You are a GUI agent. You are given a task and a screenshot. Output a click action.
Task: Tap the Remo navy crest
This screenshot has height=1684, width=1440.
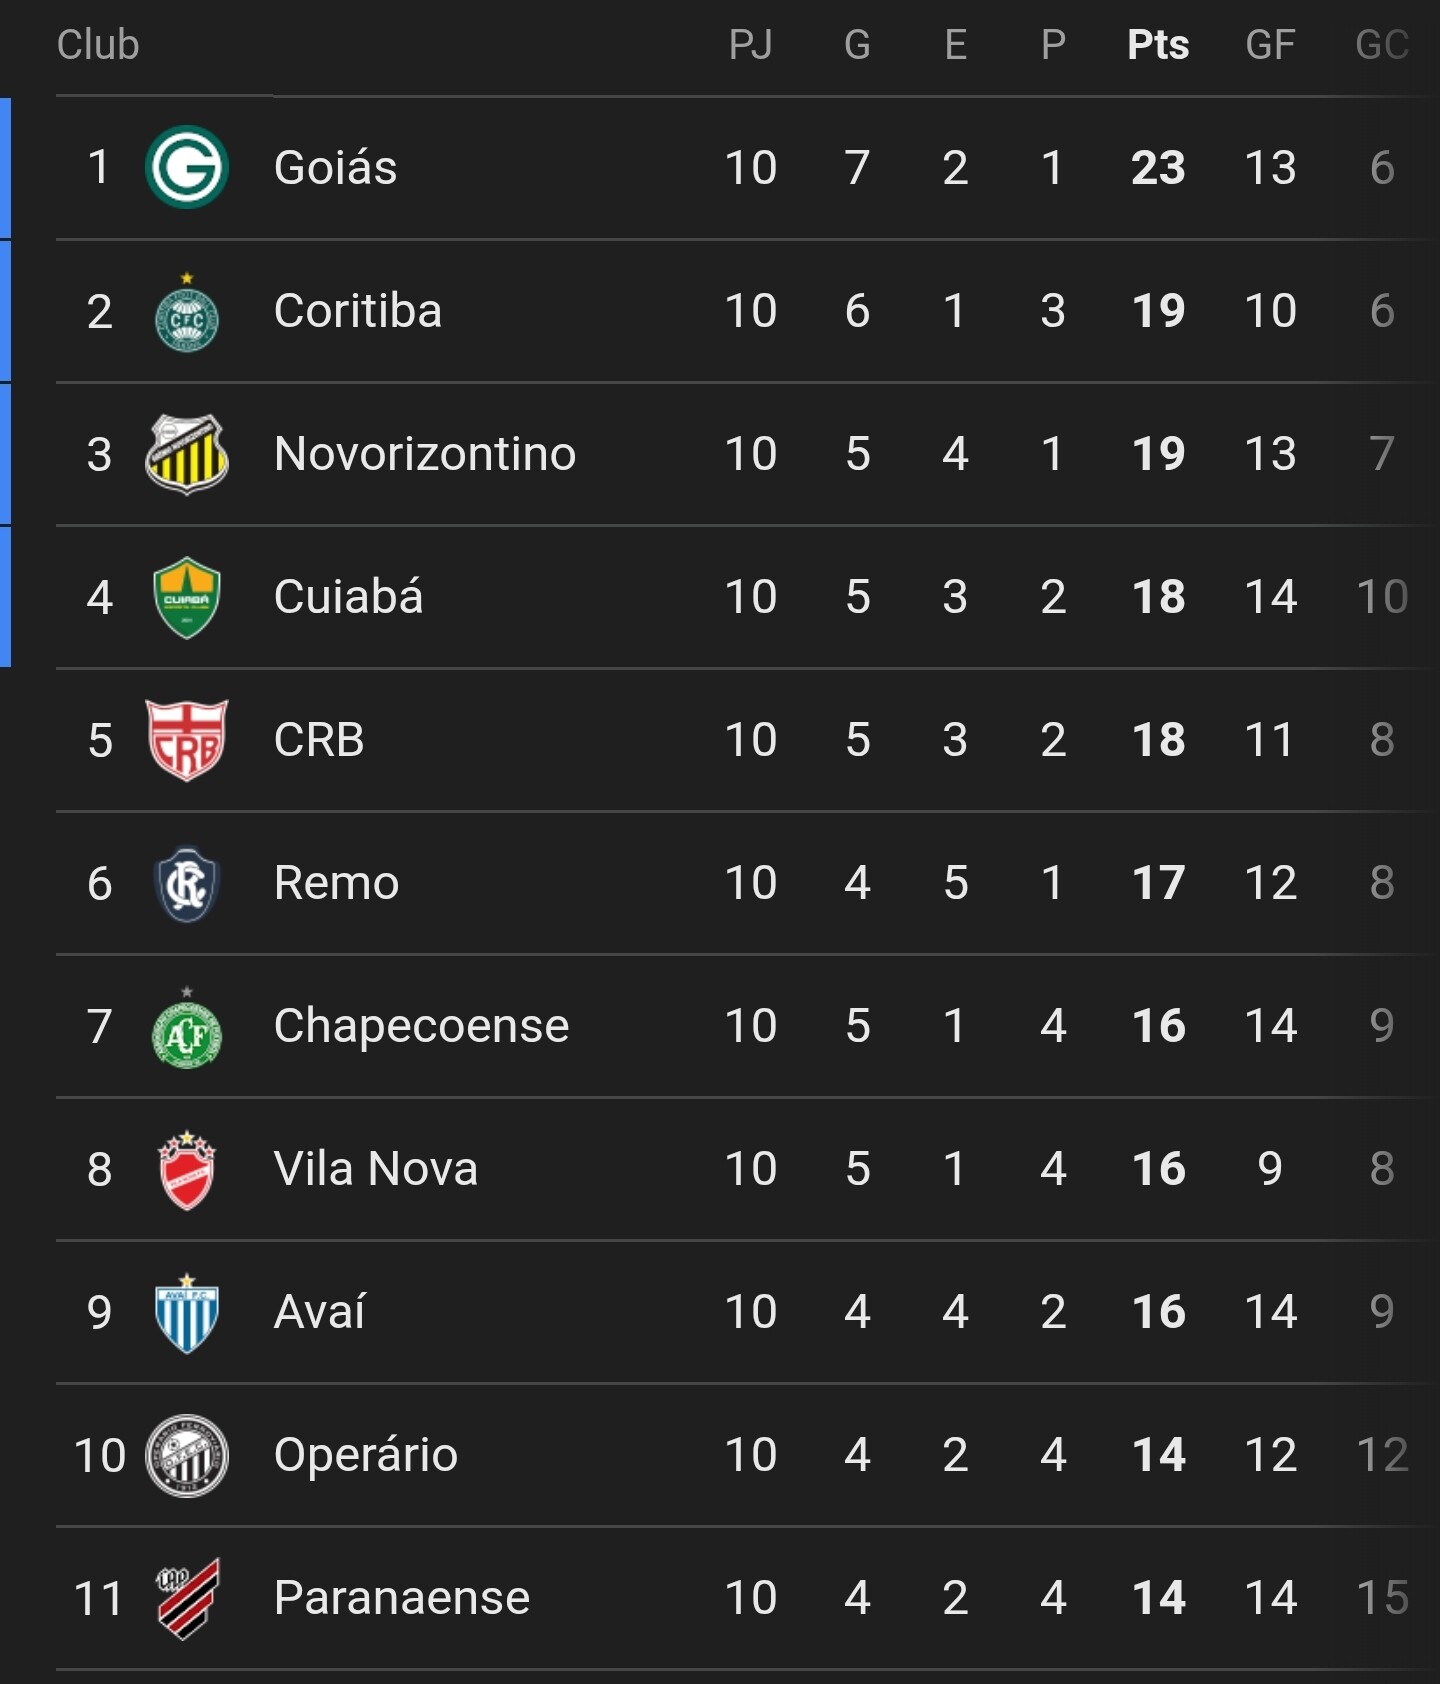[187, 883]
